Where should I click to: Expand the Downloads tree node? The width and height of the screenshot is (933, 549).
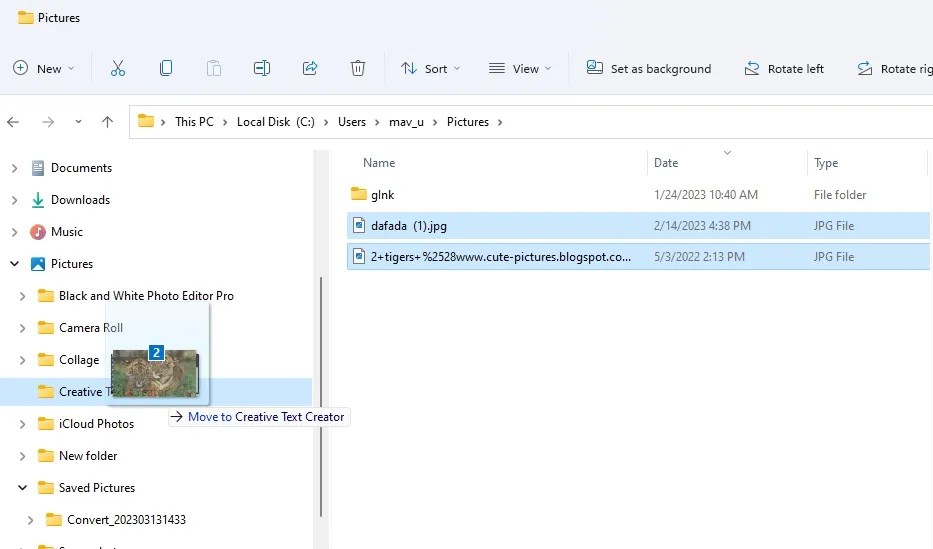coord(14,200)
